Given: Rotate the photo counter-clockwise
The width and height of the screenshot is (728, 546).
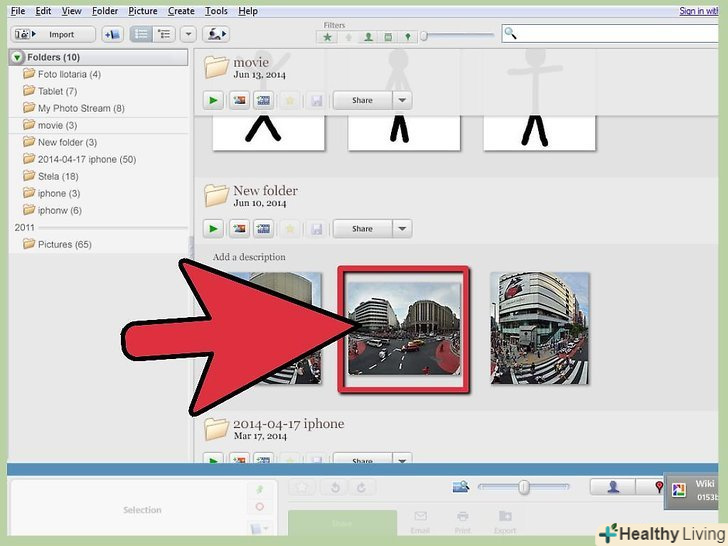Looking at the screenshot, I should coord(335,488).
